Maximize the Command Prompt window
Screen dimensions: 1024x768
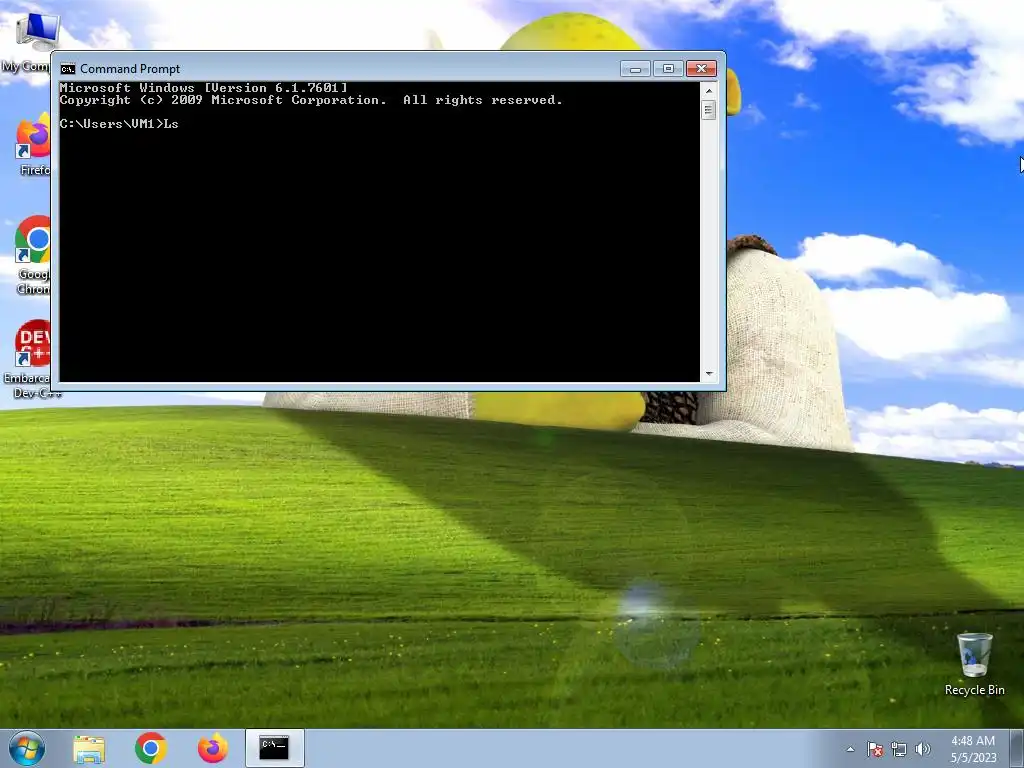pos(668,69)
